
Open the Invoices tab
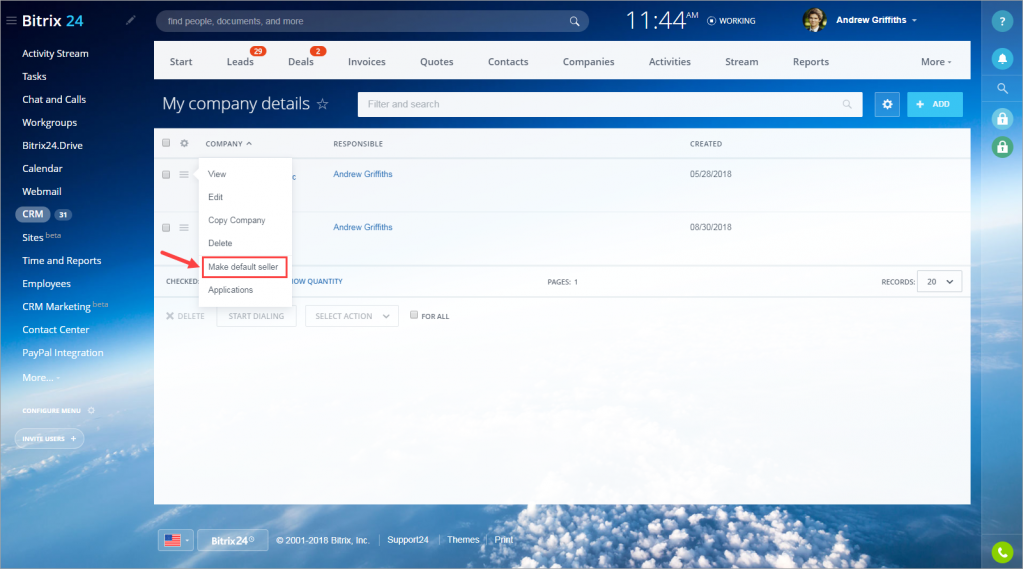[x=367, y=61]
